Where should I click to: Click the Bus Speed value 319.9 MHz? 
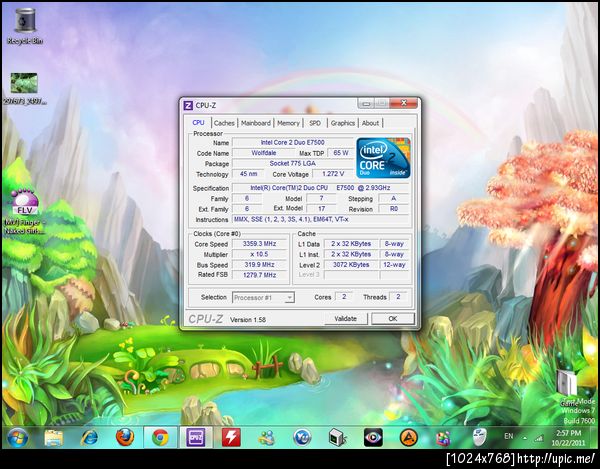[x=259, y=265]
